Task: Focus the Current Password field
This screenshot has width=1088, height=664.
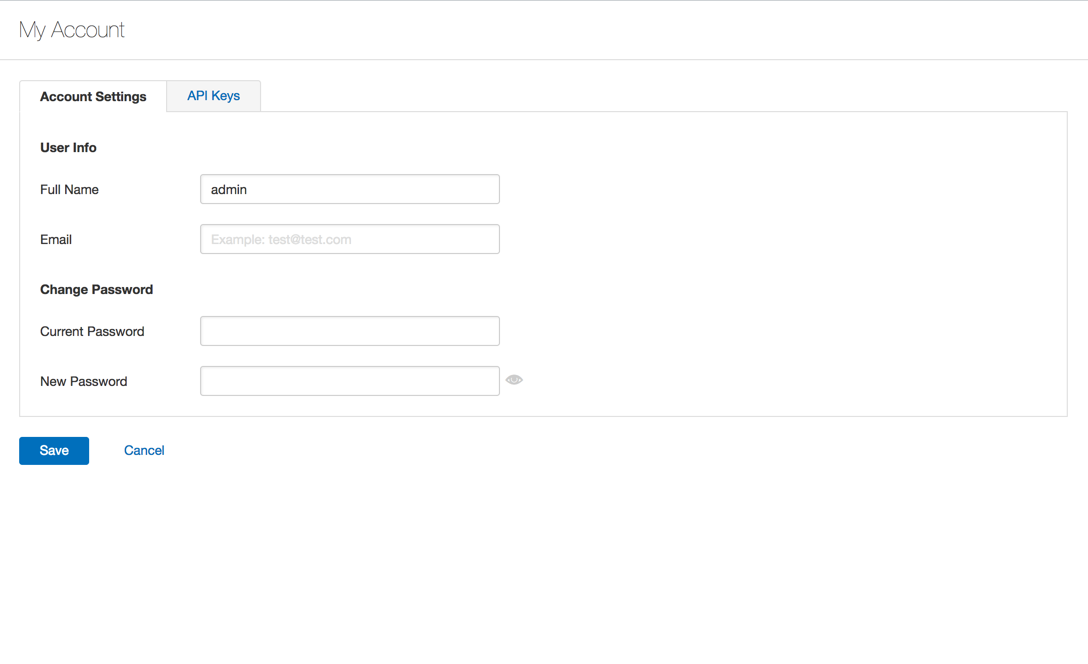Action: 350,331
